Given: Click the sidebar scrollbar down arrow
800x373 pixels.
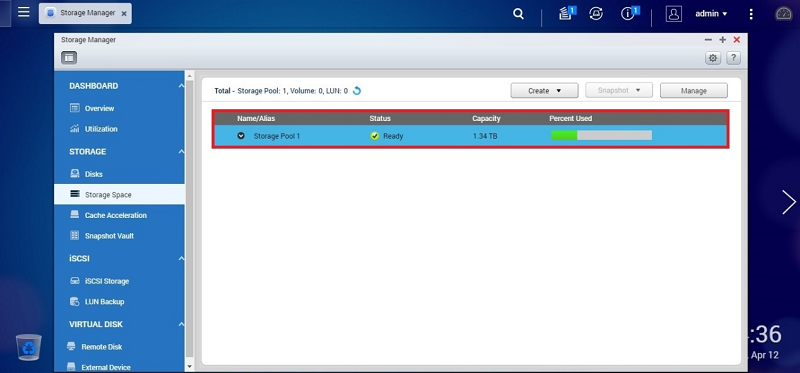Looking at the screenshot, I should (x=190, y=366).
